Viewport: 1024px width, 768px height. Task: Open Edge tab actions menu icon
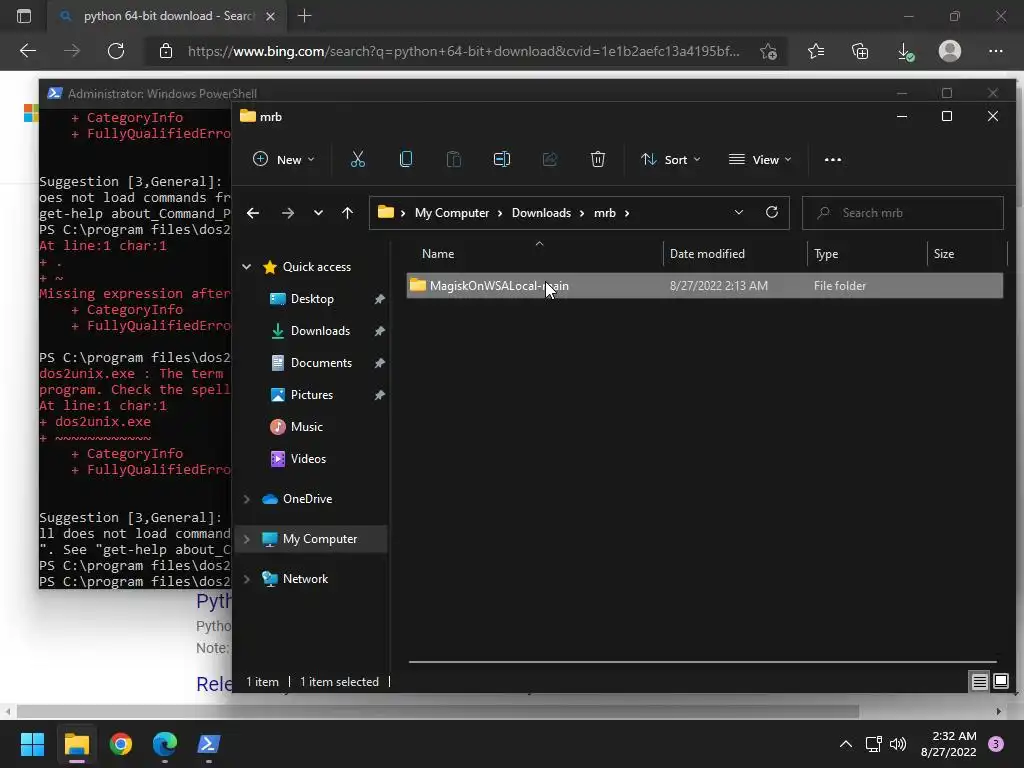(24, 16)
